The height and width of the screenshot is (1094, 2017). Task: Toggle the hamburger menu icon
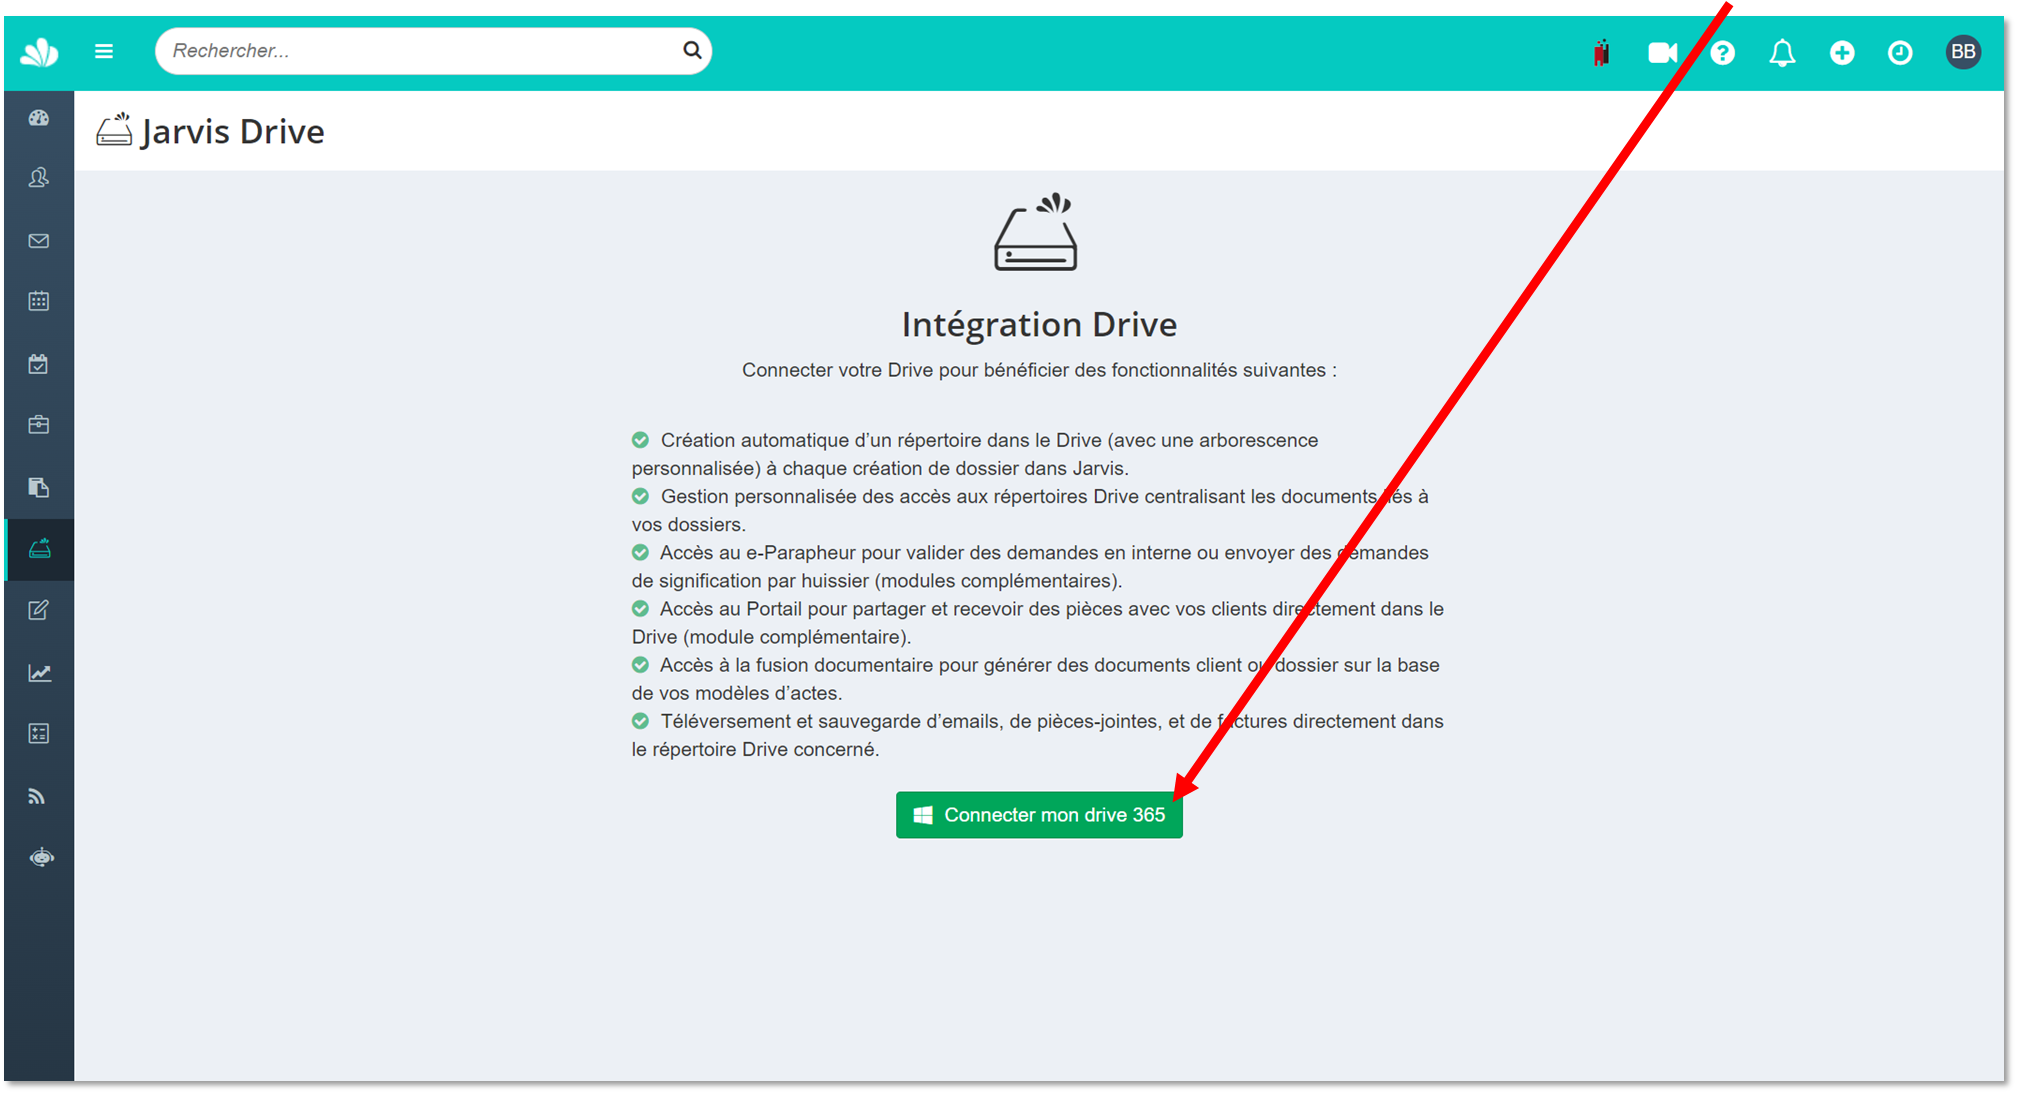tap(104, 51)
